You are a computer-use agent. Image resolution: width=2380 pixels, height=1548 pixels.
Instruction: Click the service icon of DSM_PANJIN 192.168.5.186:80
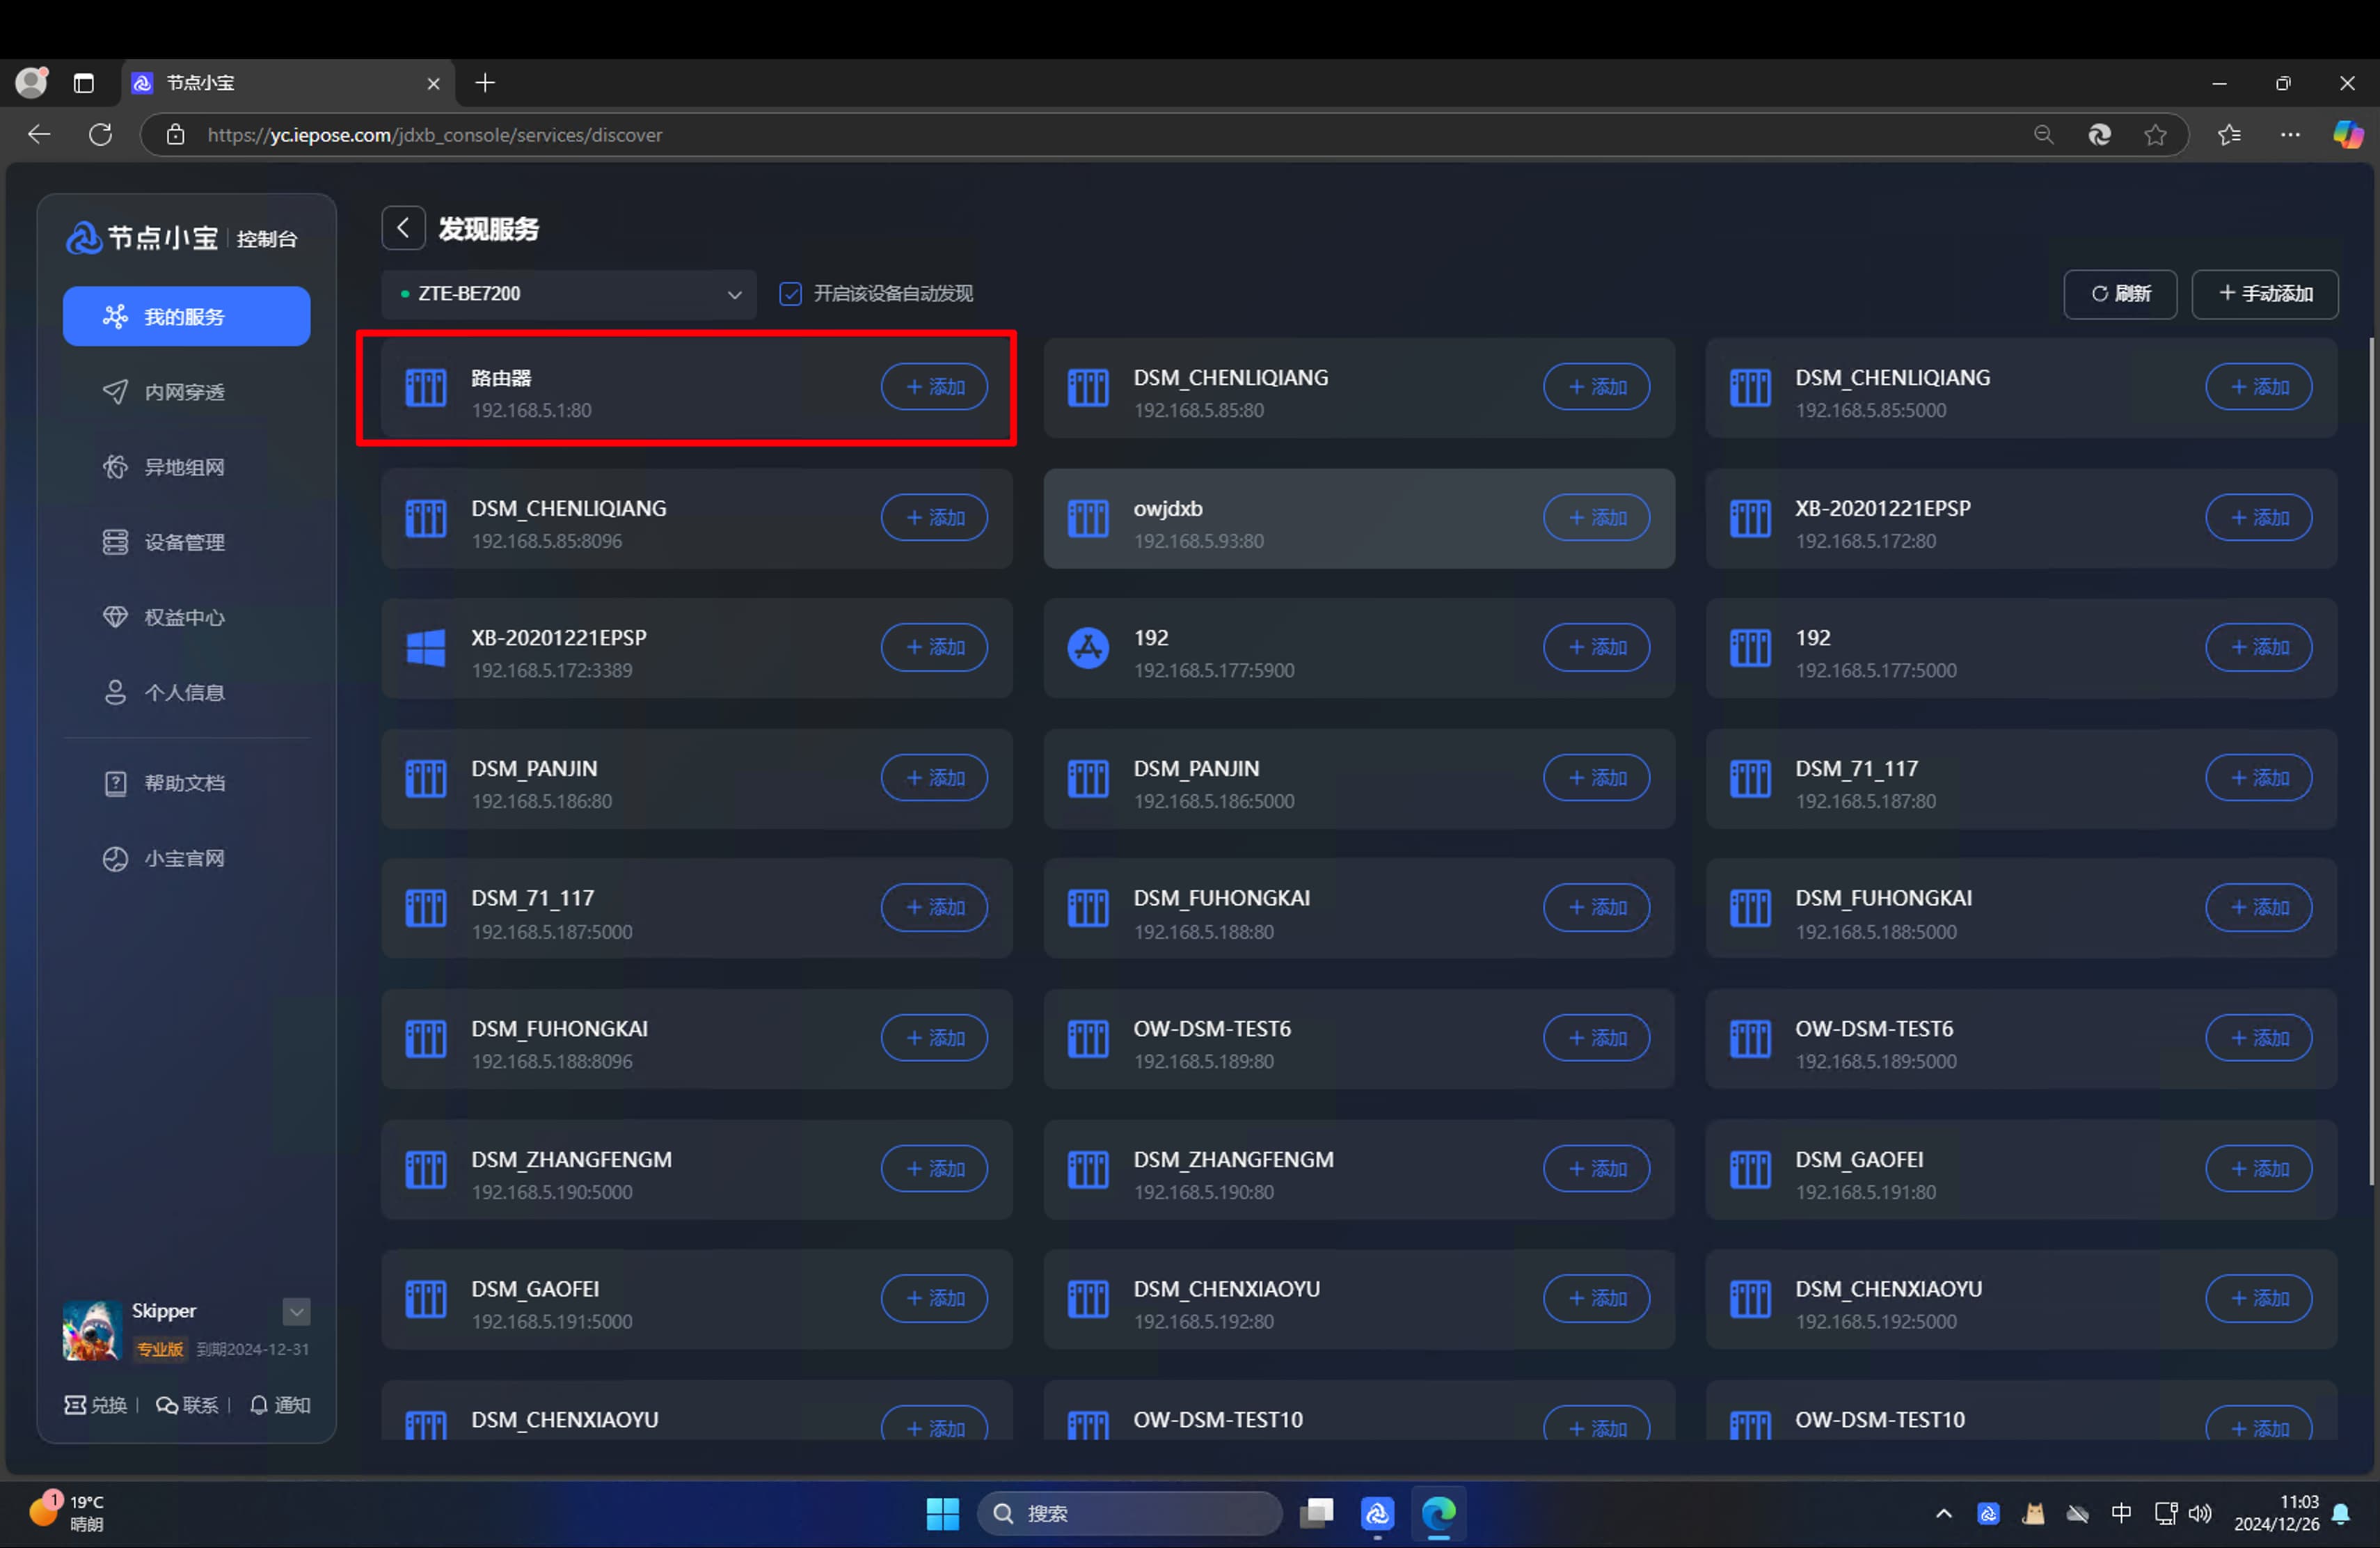[x=426, y=778]
